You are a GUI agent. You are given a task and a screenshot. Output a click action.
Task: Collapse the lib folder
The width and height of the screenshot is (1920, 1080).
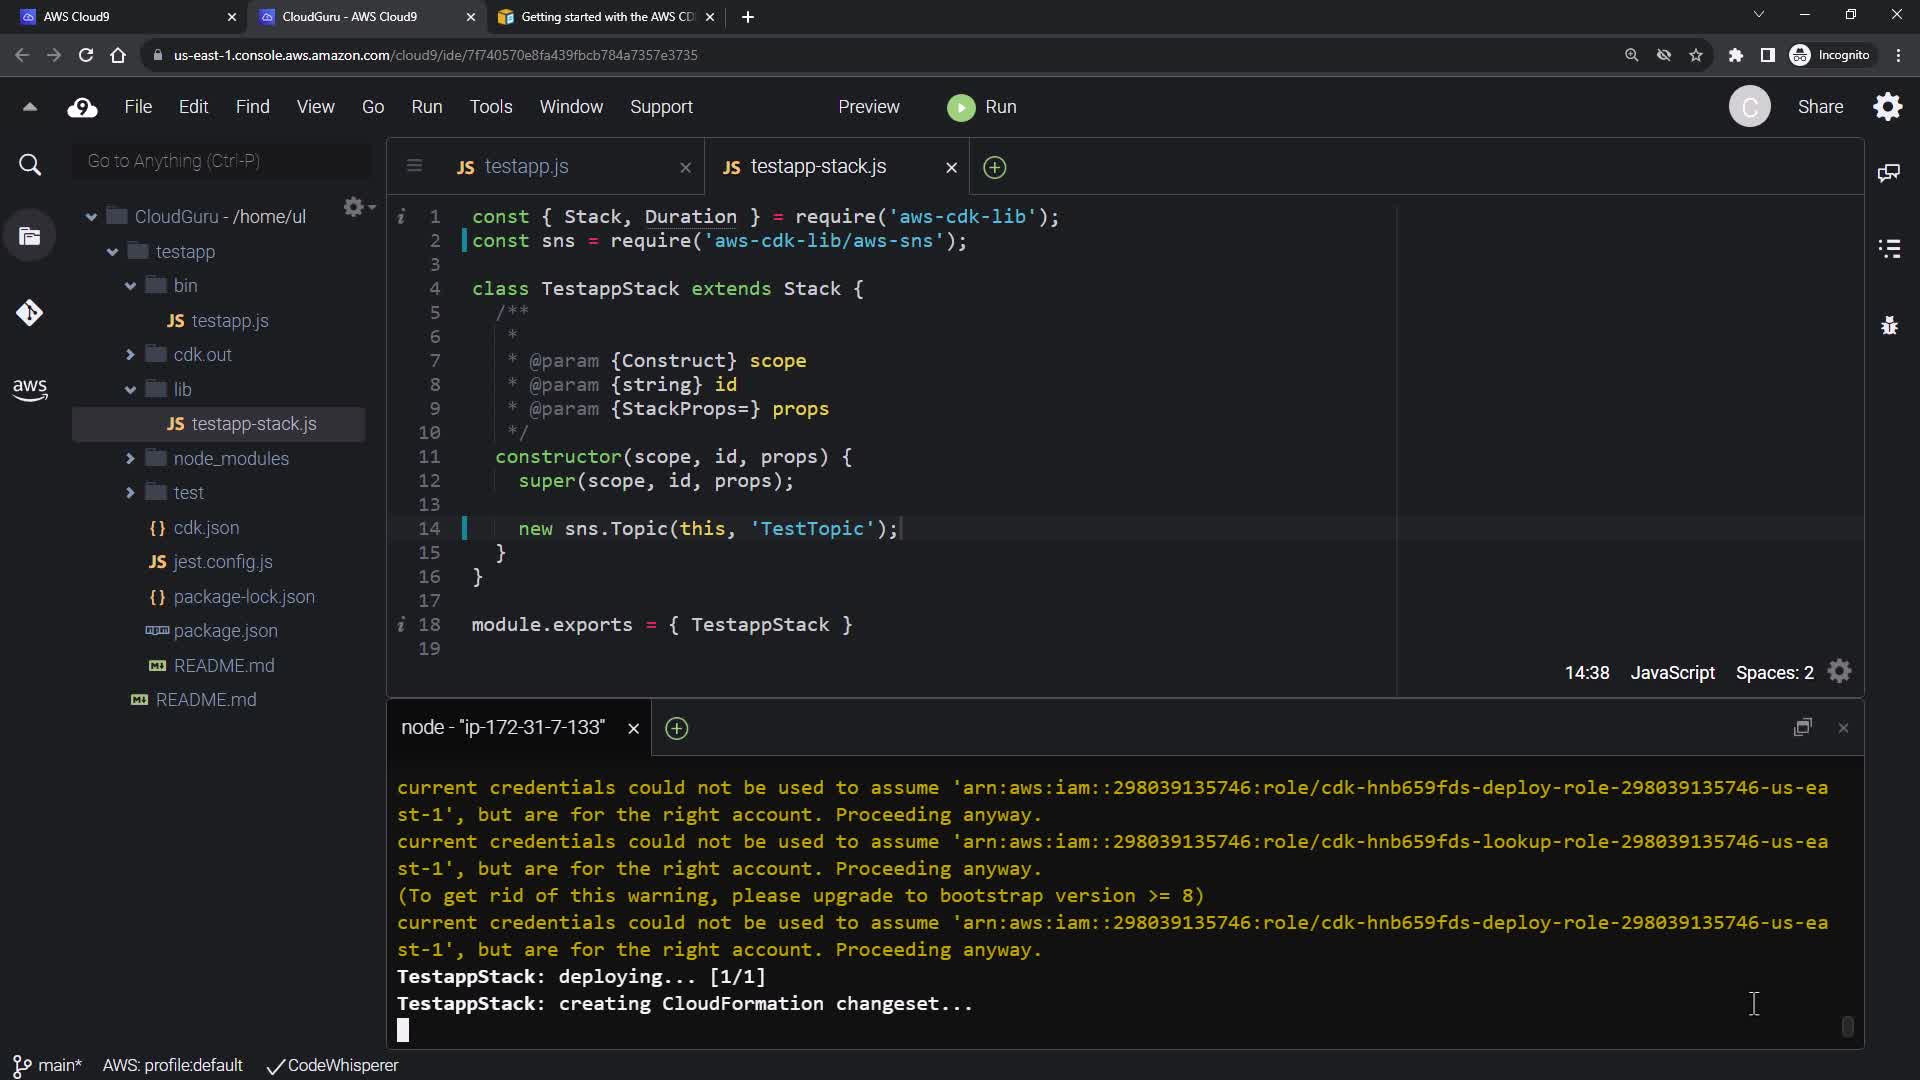tap(130, 390)
